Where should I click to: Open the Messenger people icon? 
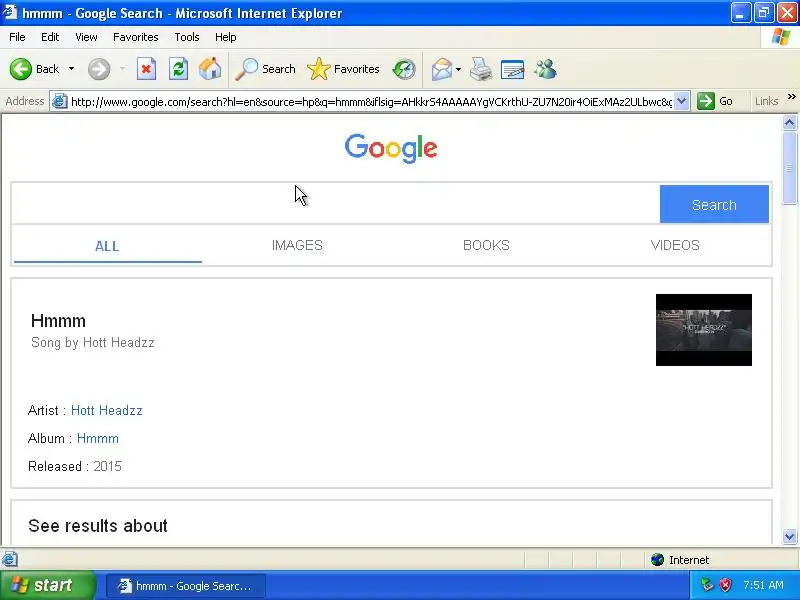pyautogui.click(x=545, y=69)
